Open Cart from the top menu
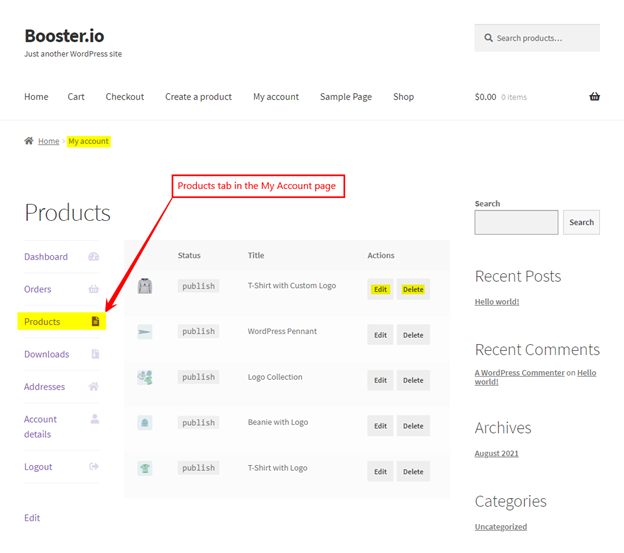The height and width of the screenshot is (553, 624). [76, 97]
